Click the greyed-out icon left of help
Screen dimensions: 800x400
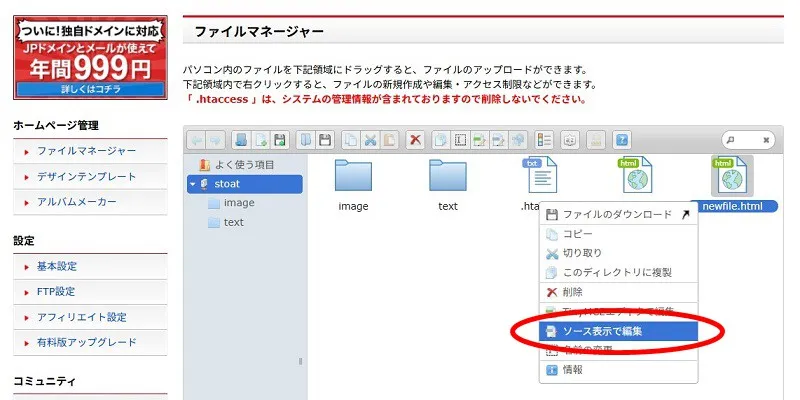click(596, 140)
